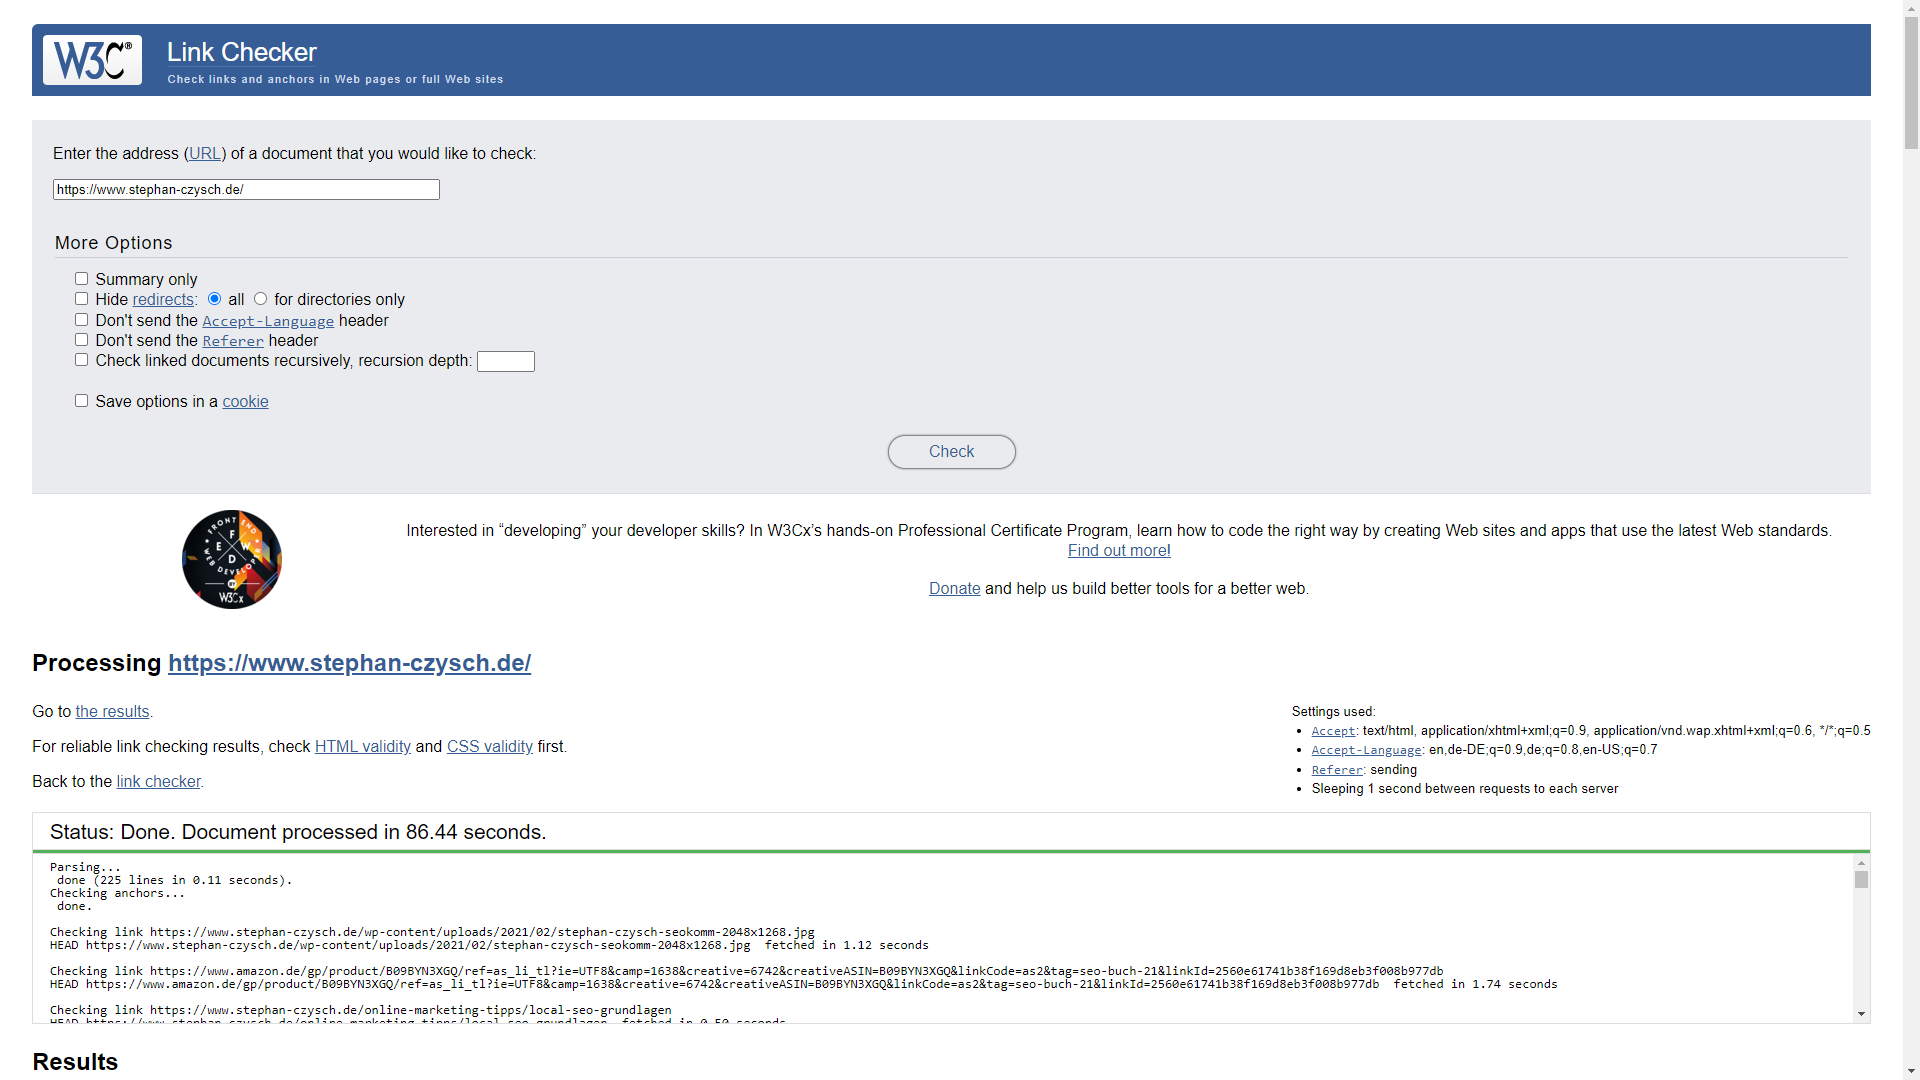This screenshot has height=1080, width=1920.
Task: Enable Check linked documents recursively
Action: pos(81,360)
